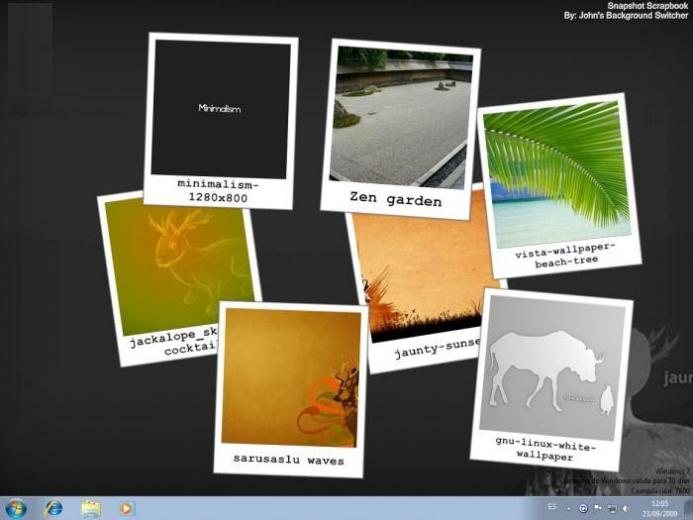
Task: Open the clock and date in taskbar
Action: click(660, 509)
